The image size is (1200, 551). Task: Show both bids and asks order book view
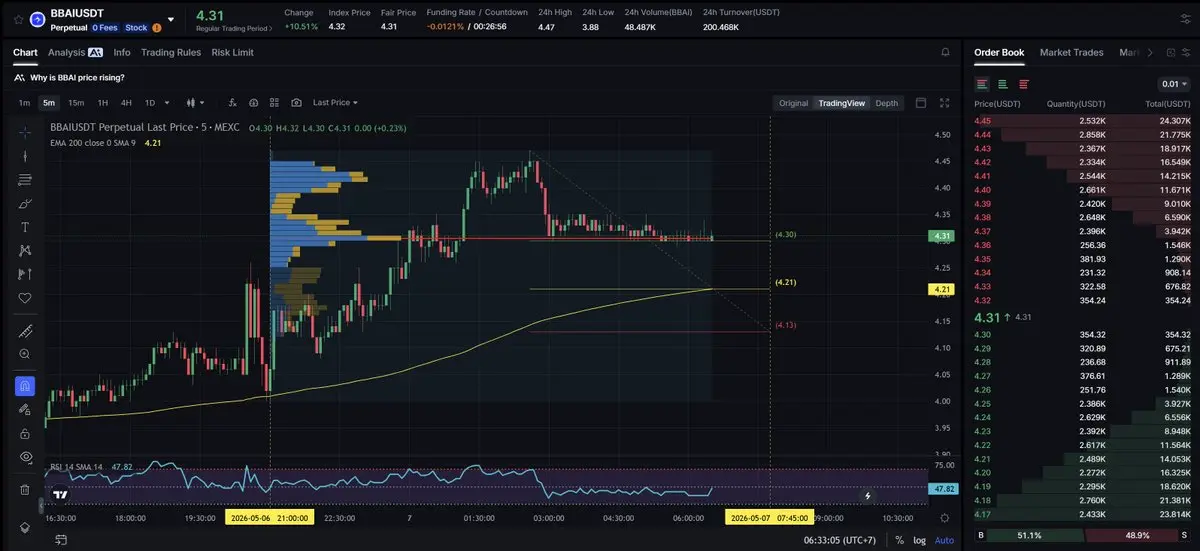(983, 84)
